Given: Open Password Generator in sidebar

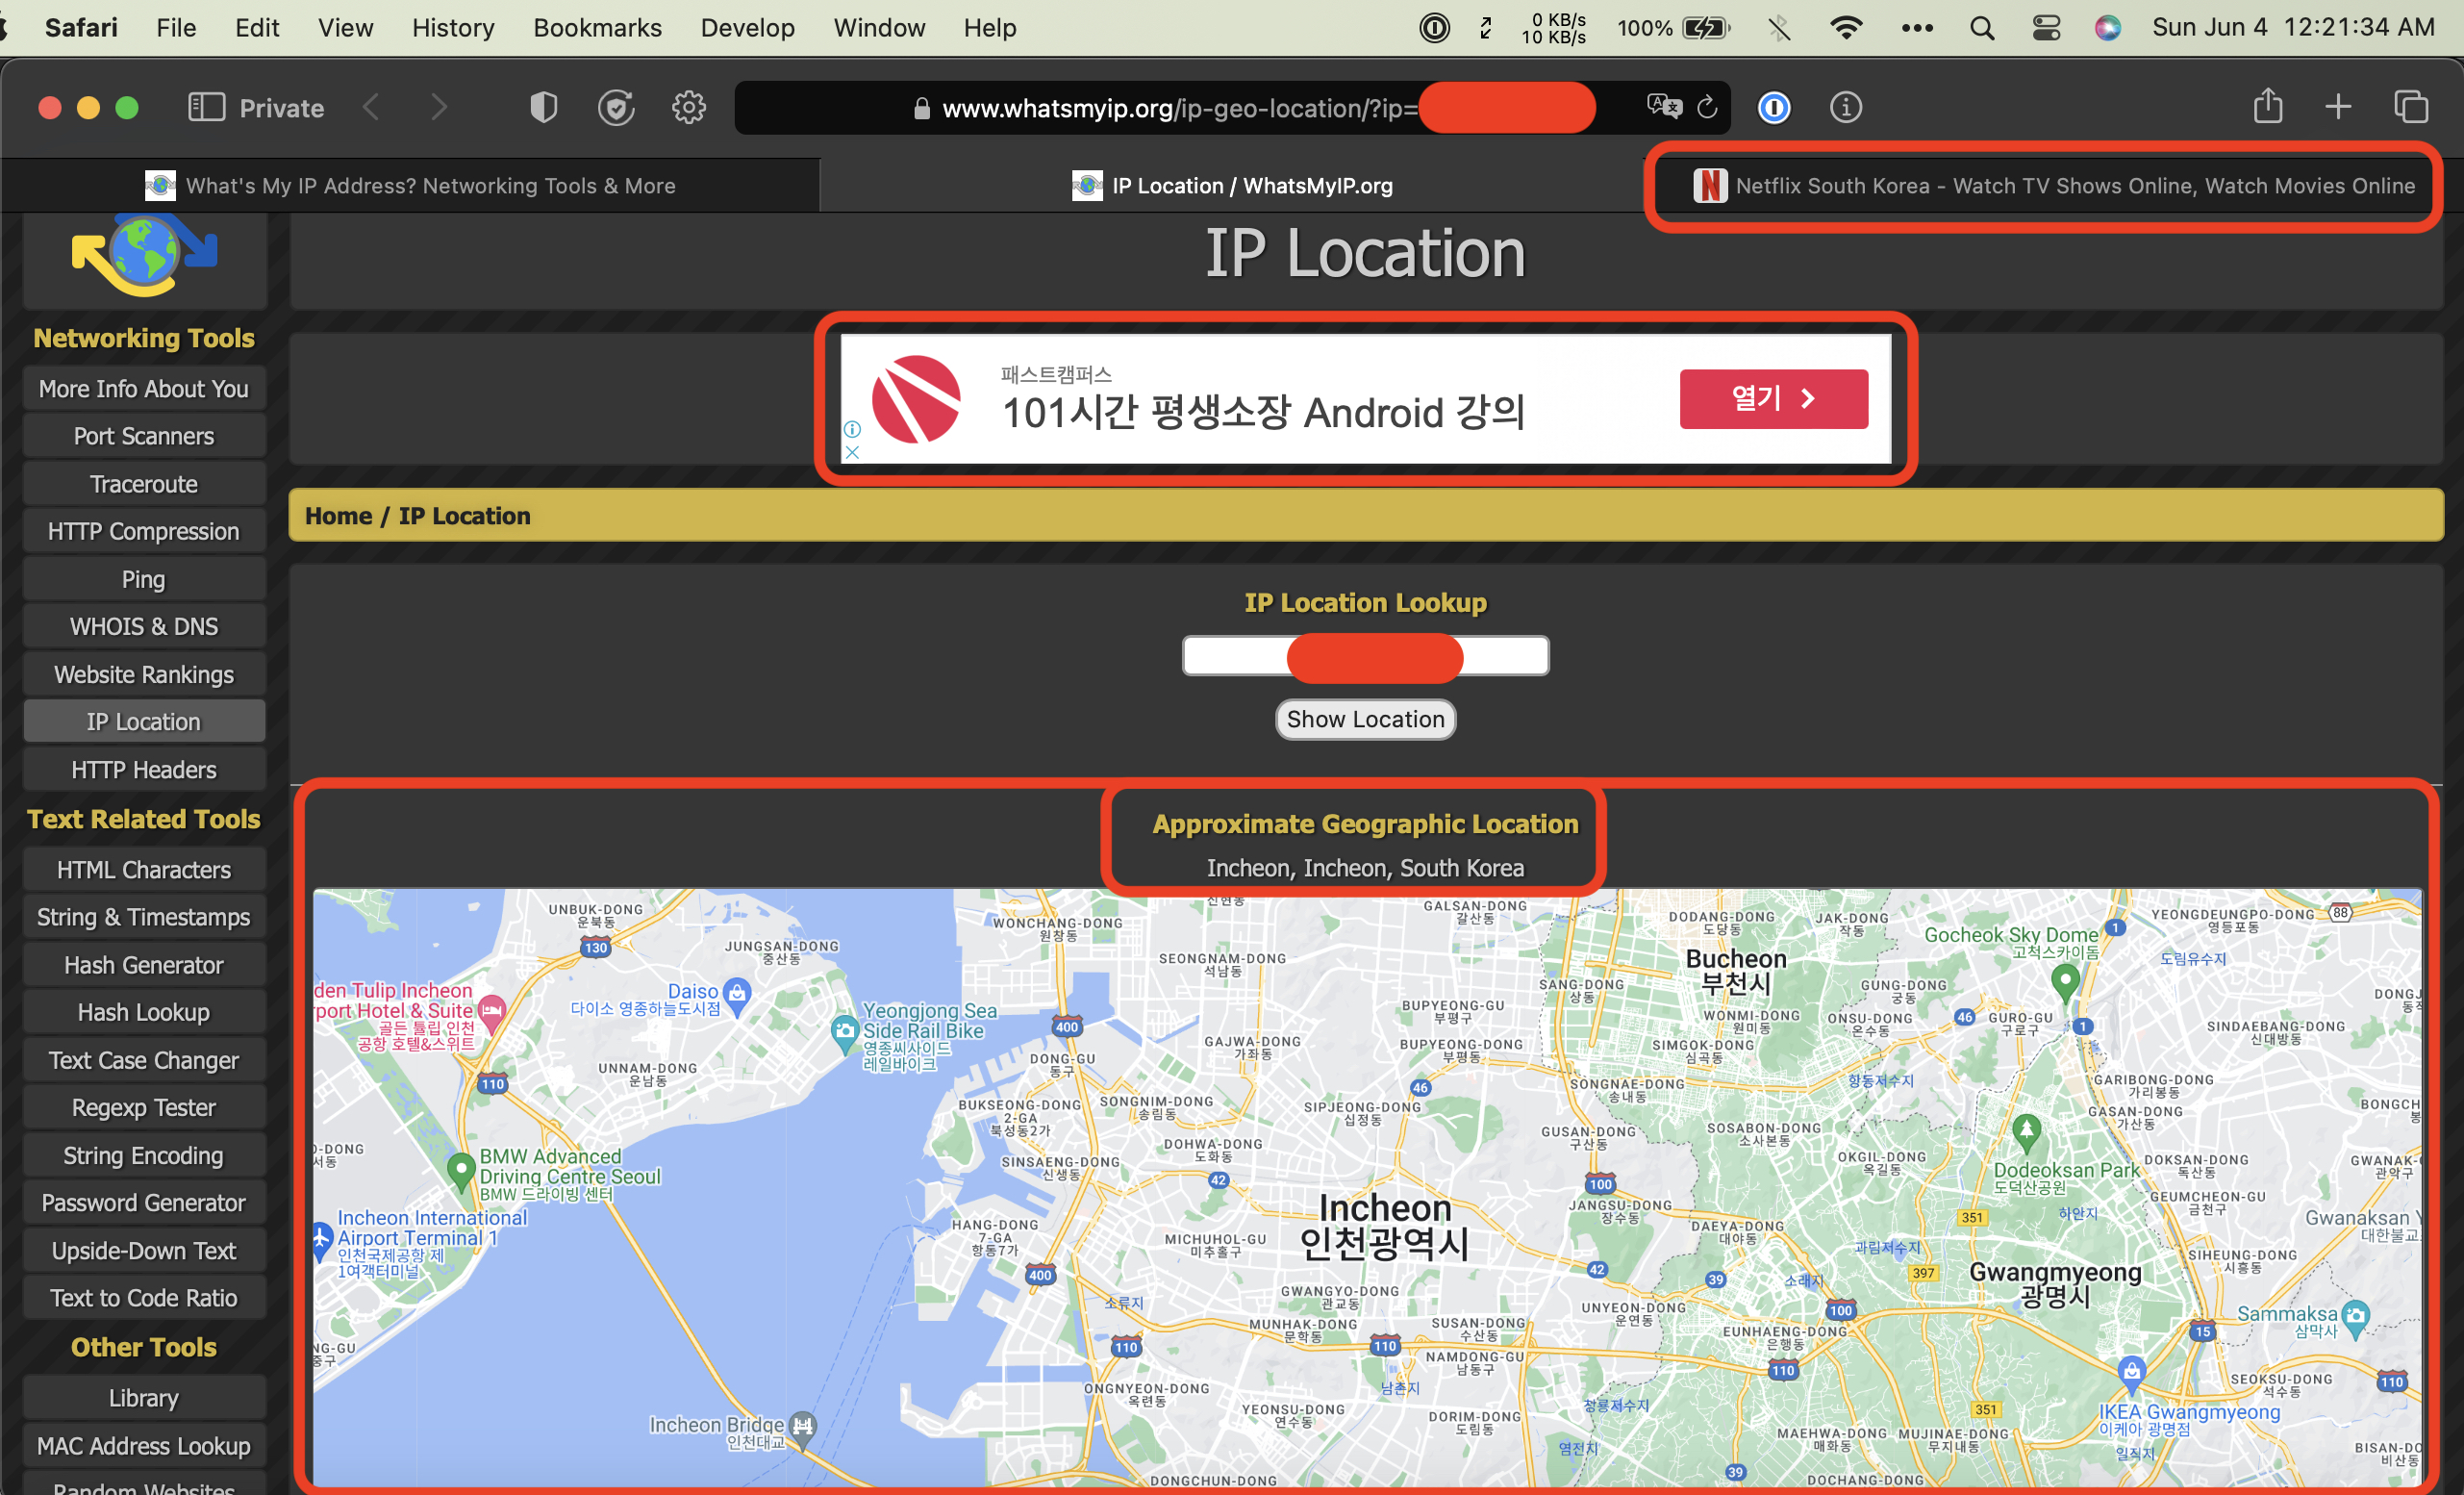Looking at the screenshot, I should pyautogui.click(x=144, y=1202).
